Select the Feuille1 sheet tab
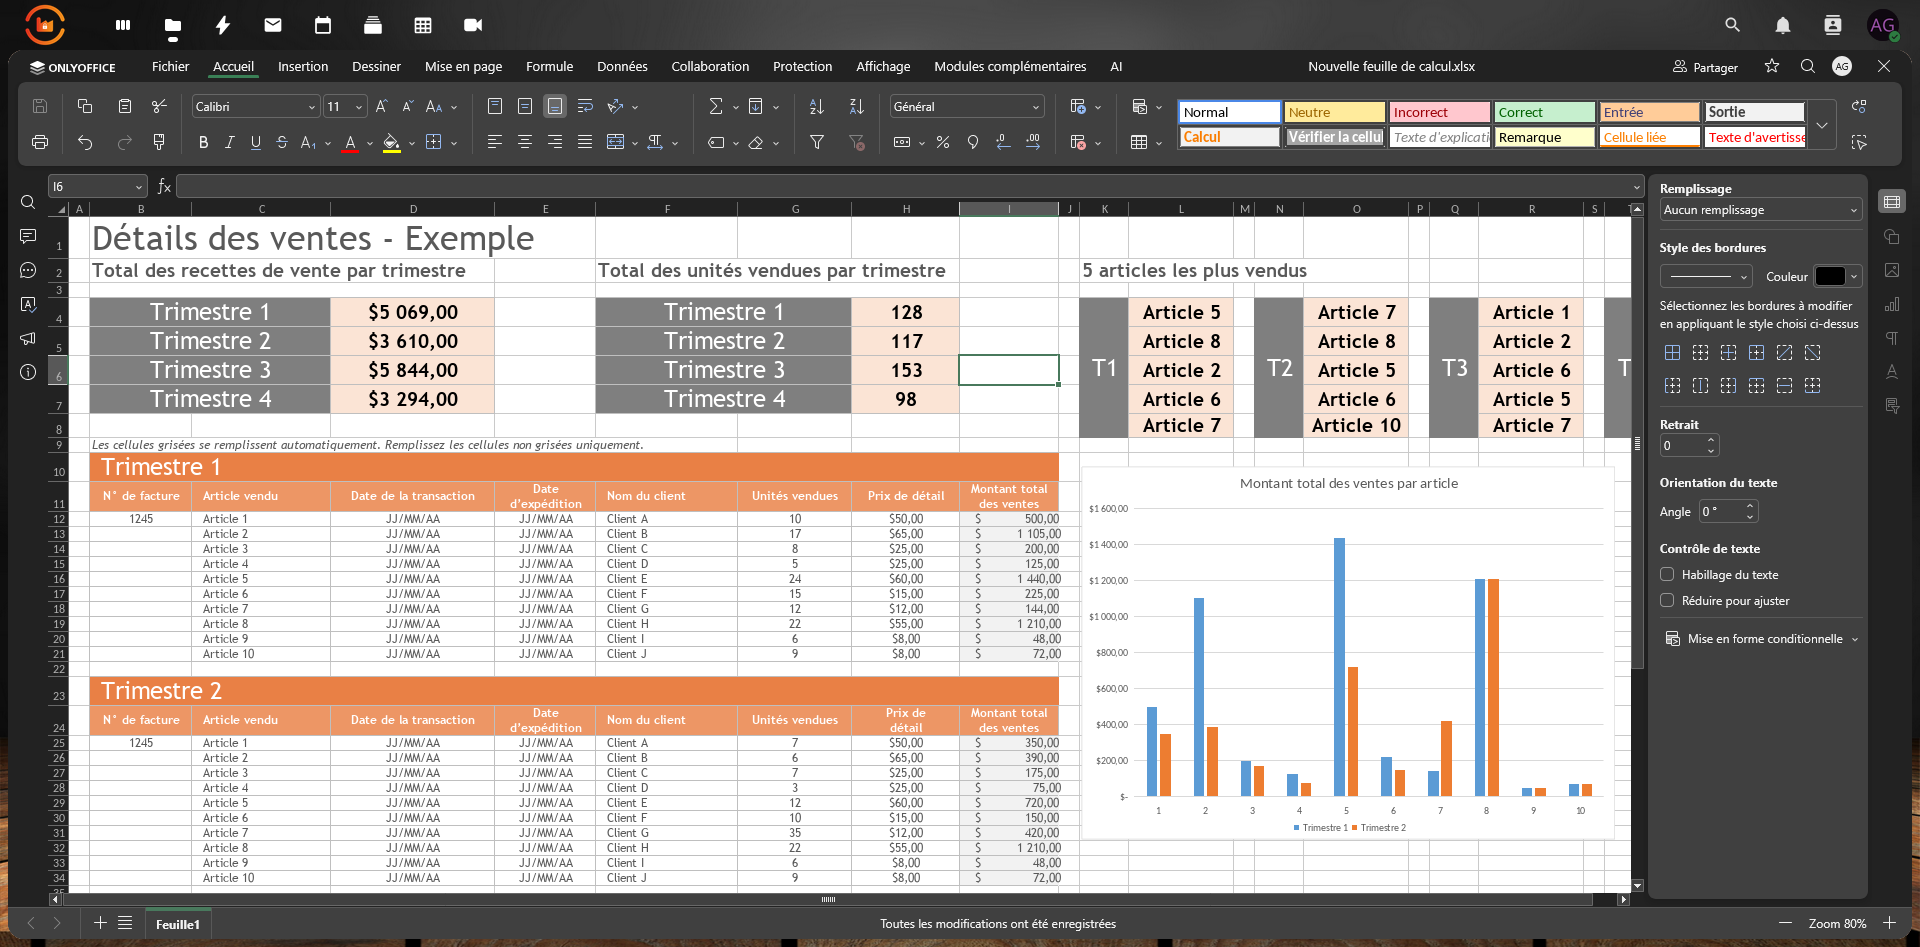The width and height of the screenshot is (1920, 947). click(x=177, y=924)
